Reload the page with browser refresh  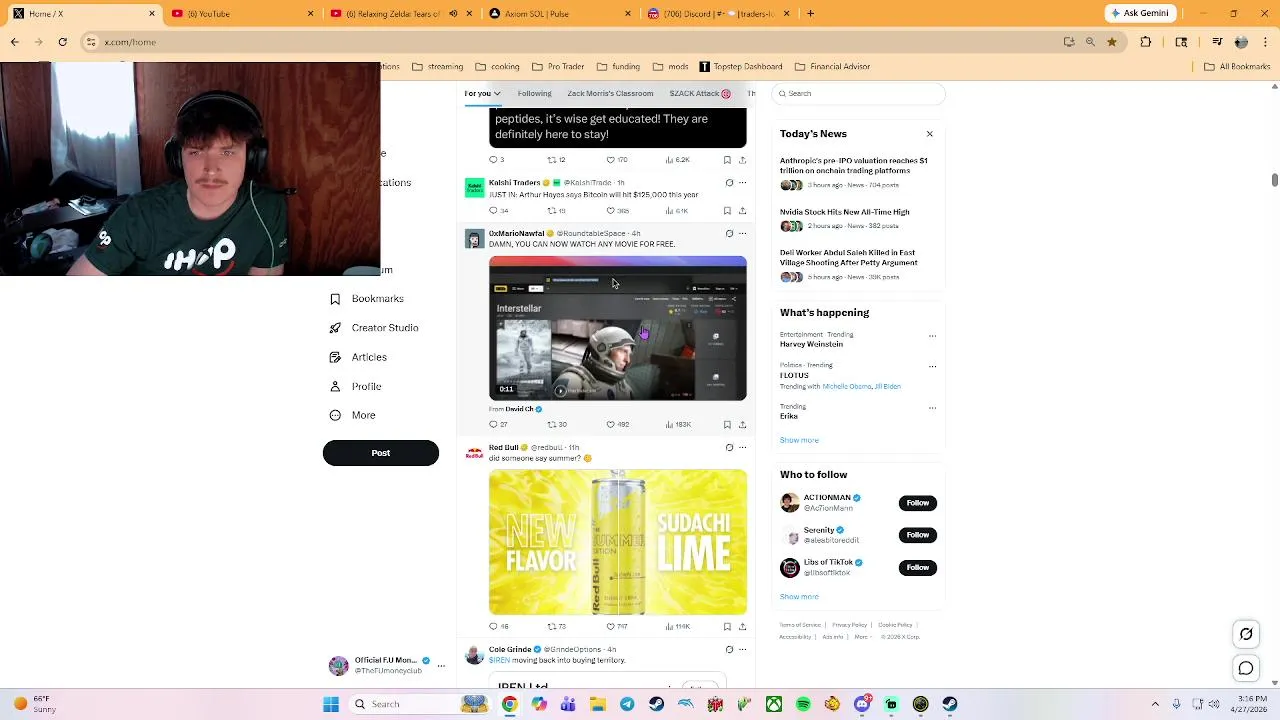click(62, 42)
